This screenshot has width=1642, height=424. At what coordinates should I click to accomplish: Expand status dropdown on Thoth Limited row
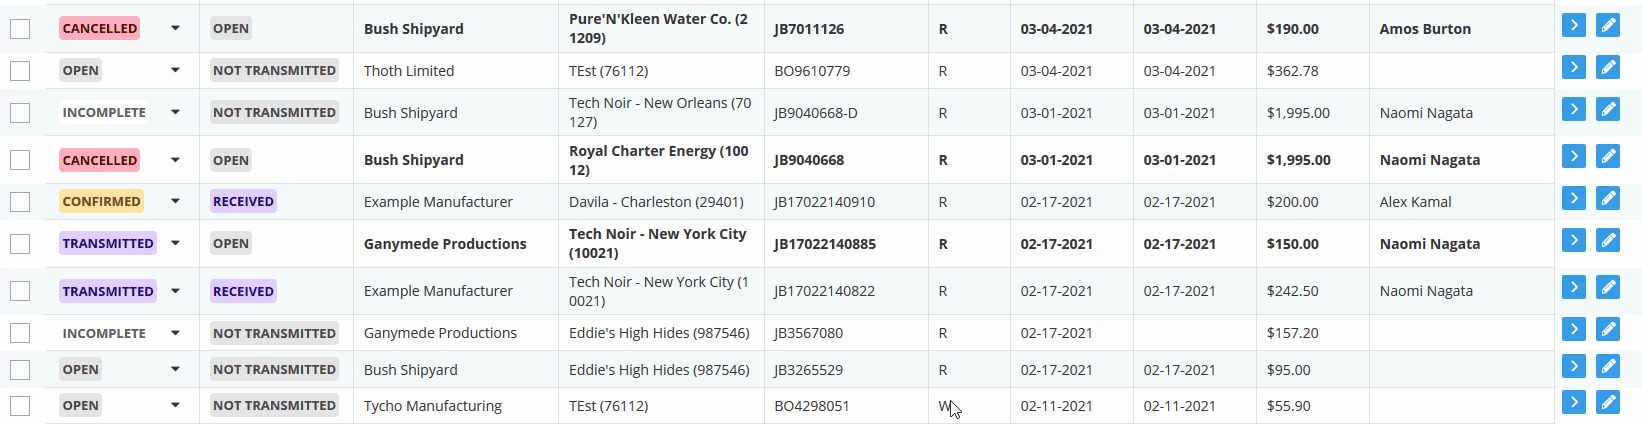click(x=175, y=70)
